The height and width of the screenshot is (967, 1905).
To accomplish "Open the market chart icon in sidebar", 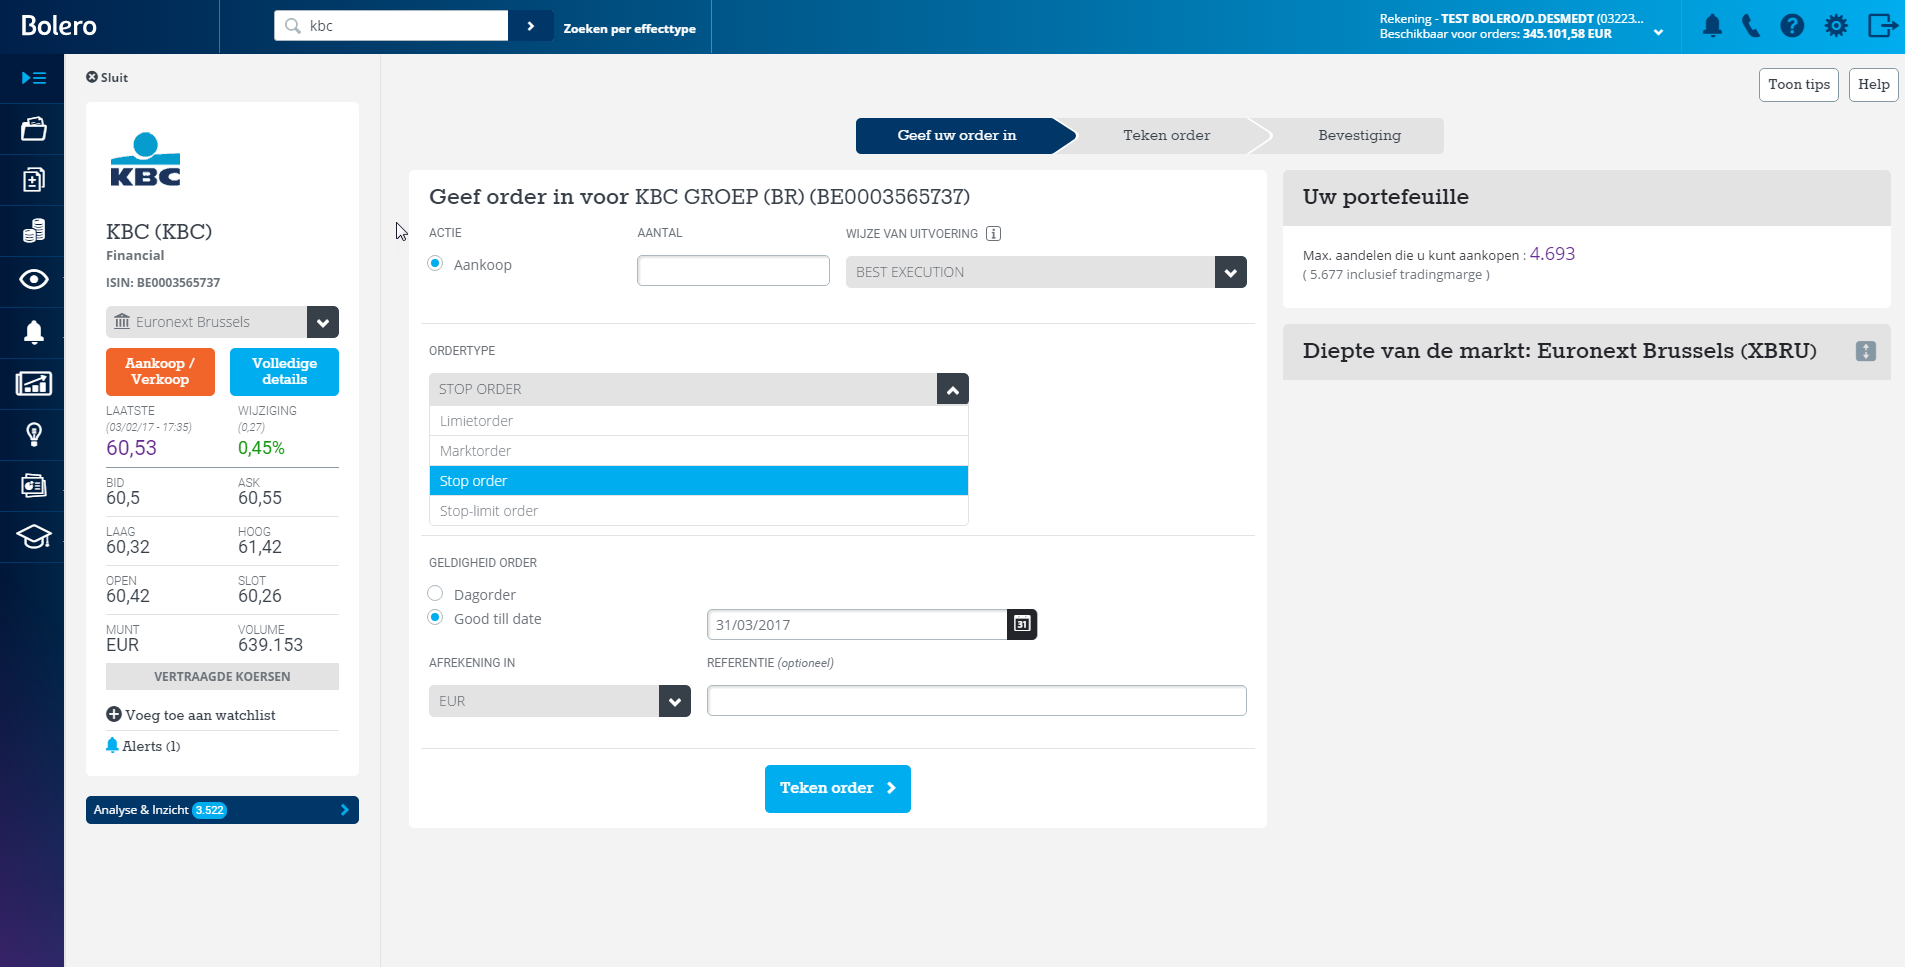I will 33,383.
